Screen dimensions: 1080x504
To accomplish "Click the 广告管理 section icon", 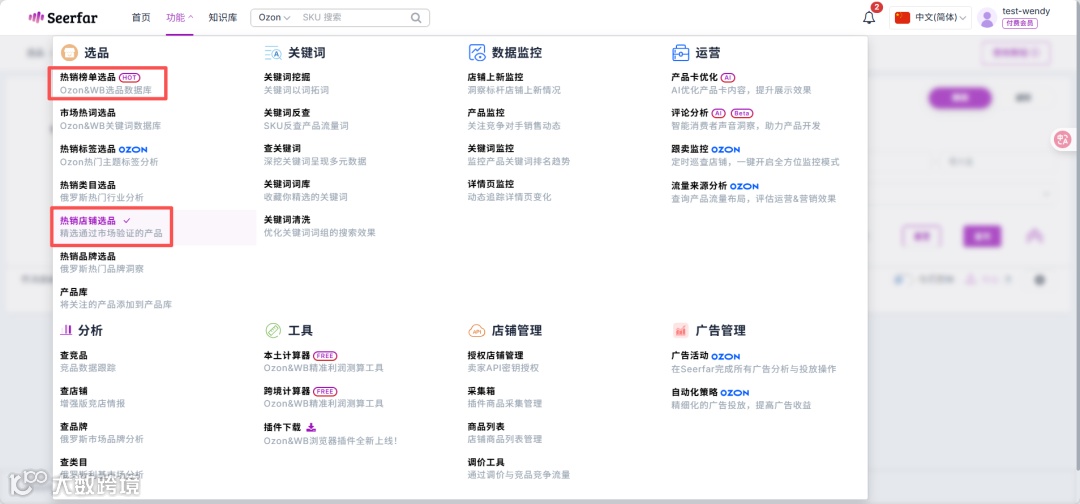I will pyautogui.click(x=681, y=331).
